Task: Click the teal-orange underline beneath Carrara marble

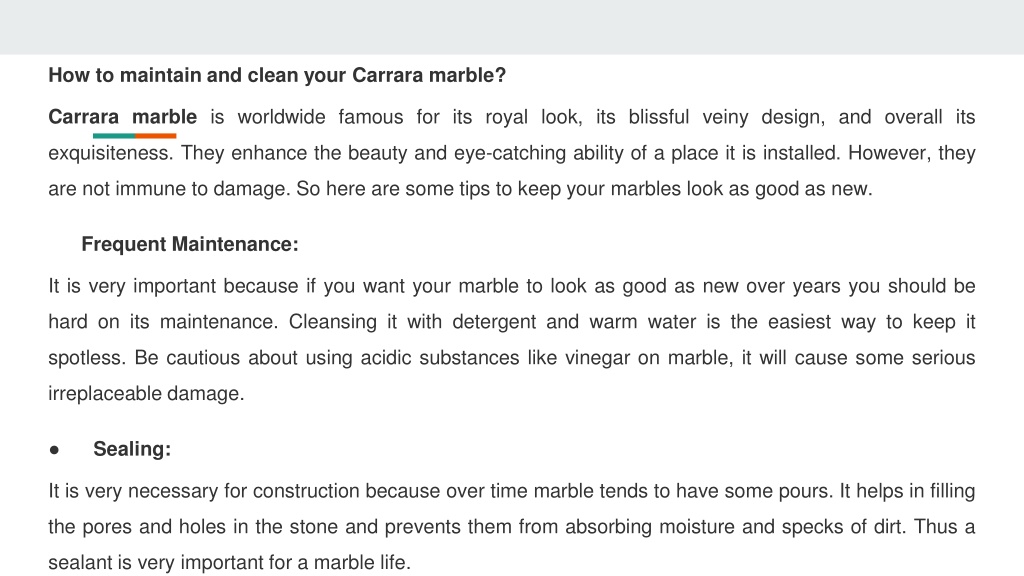Action: coord(135,136)
